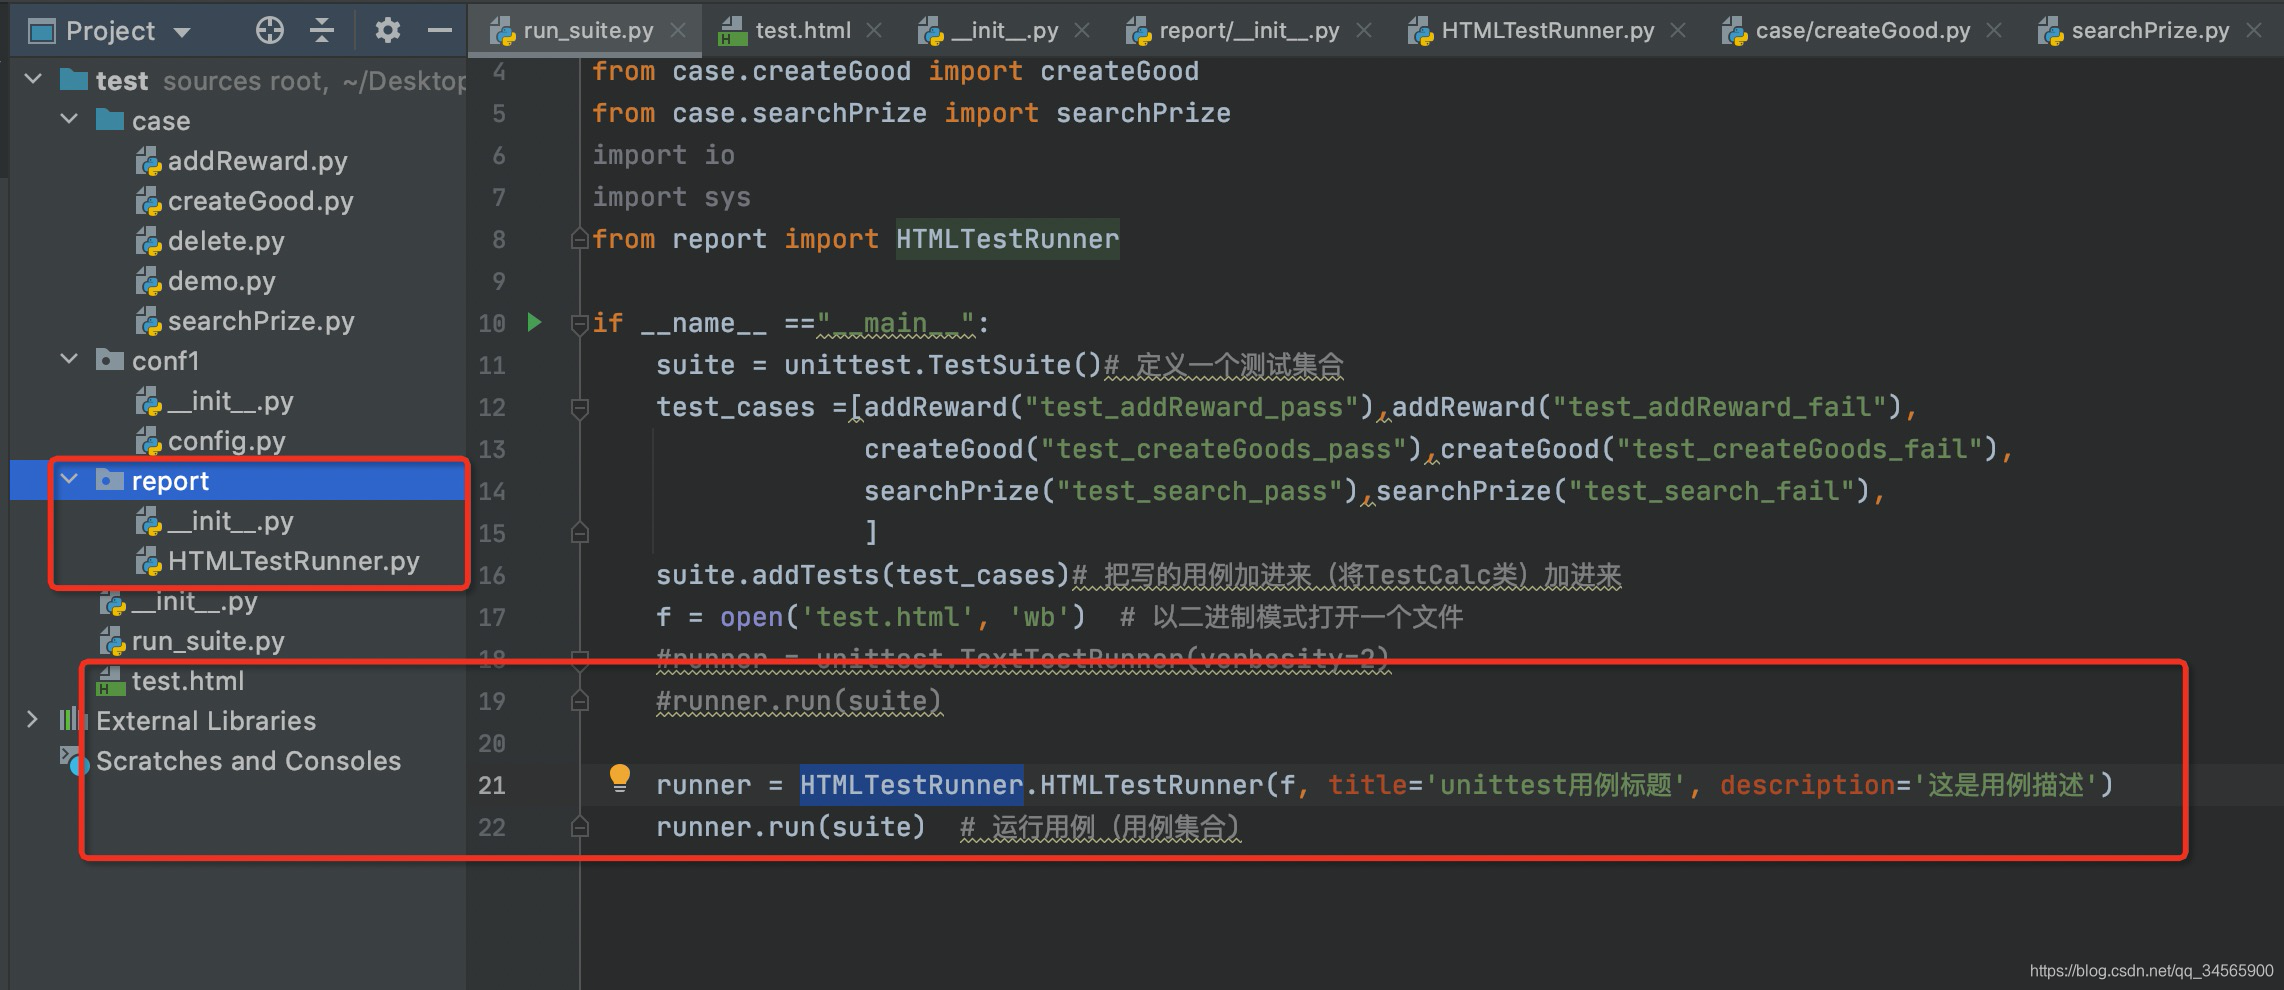Click the locate-in-project target icon
2284x990 pixels.
(269, 30)
